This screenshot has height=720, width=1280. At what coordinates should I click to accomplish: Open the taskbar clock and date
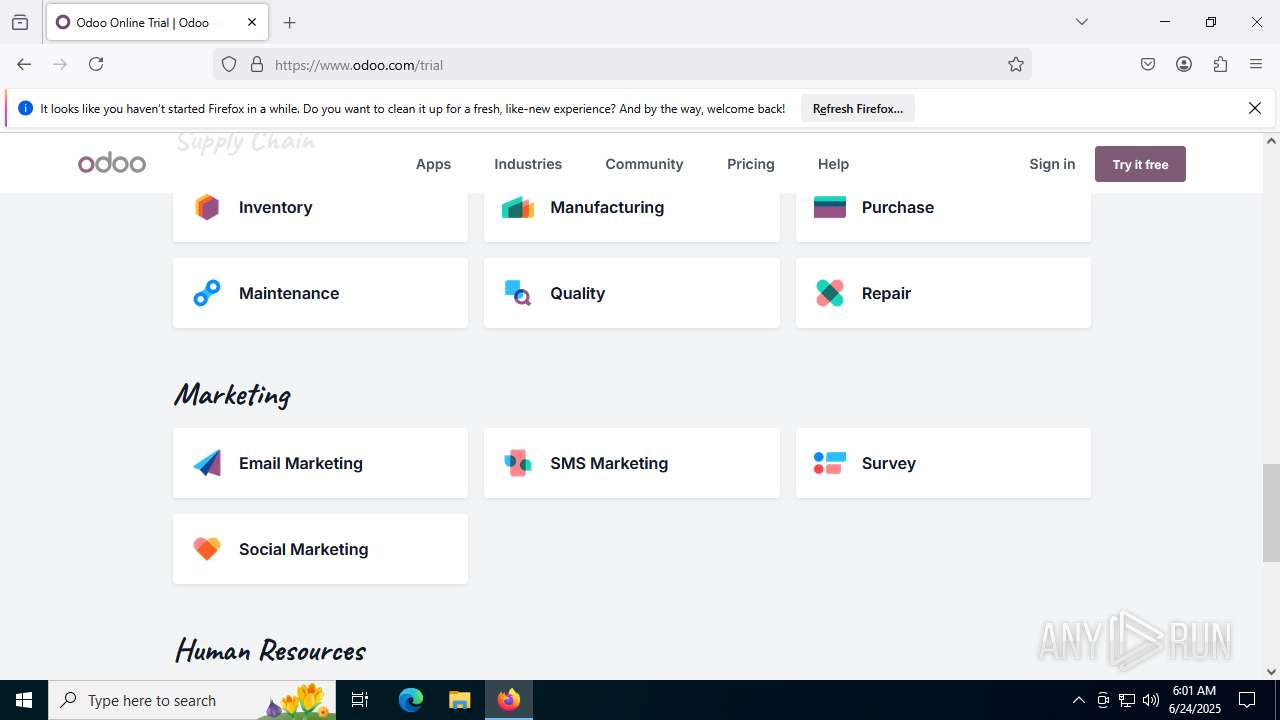(x=1195, y=700)
